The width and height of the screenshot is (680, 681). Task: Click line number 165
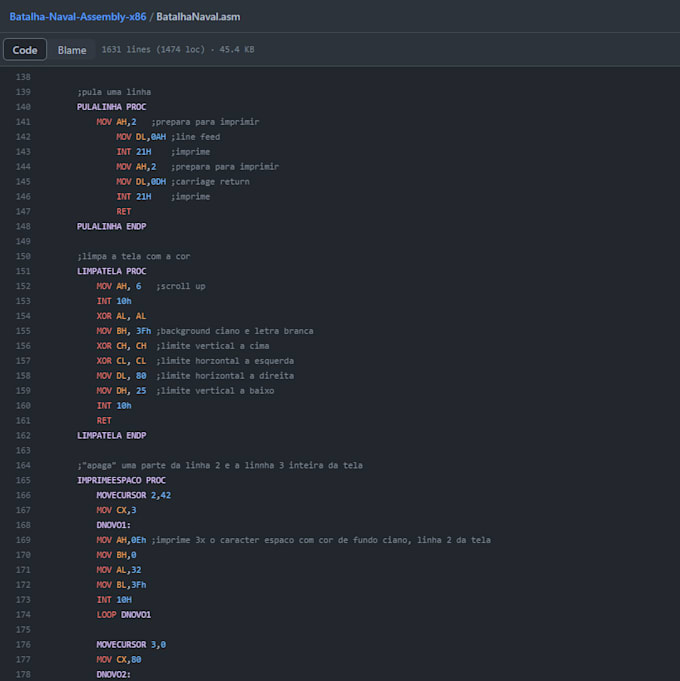click(x=23, y=480)
